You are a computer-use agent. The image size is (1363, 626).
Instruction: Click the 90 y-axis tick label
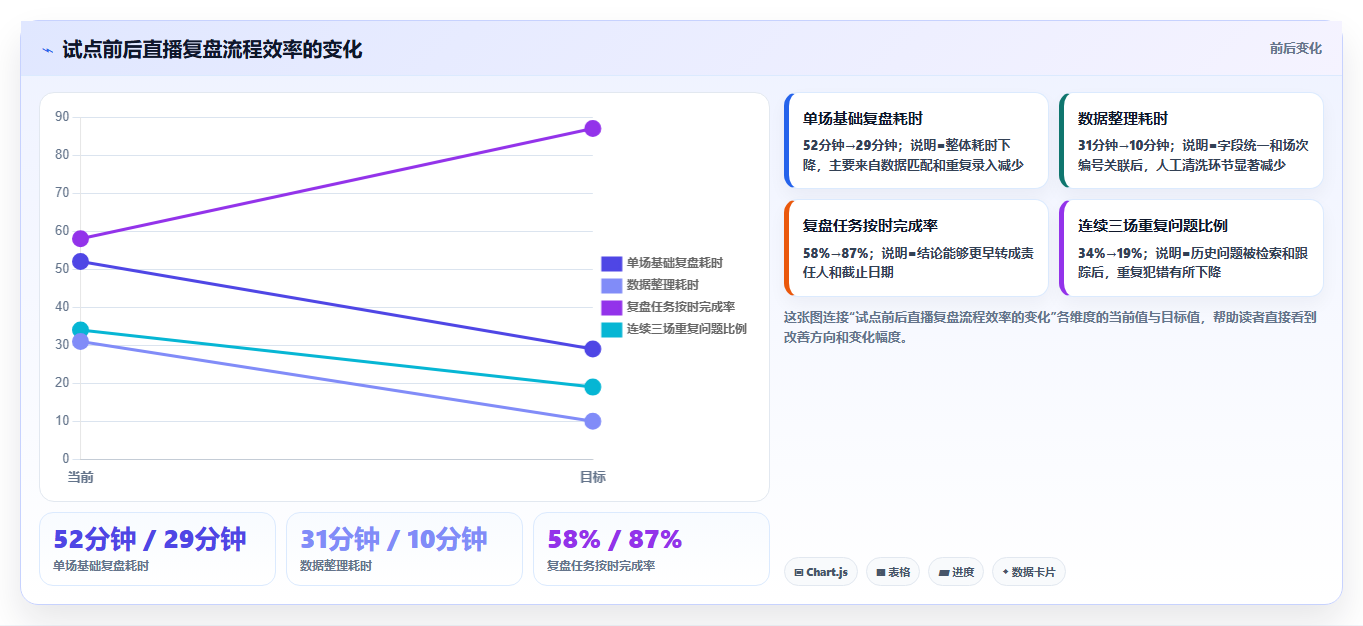[x=62, y=117]
